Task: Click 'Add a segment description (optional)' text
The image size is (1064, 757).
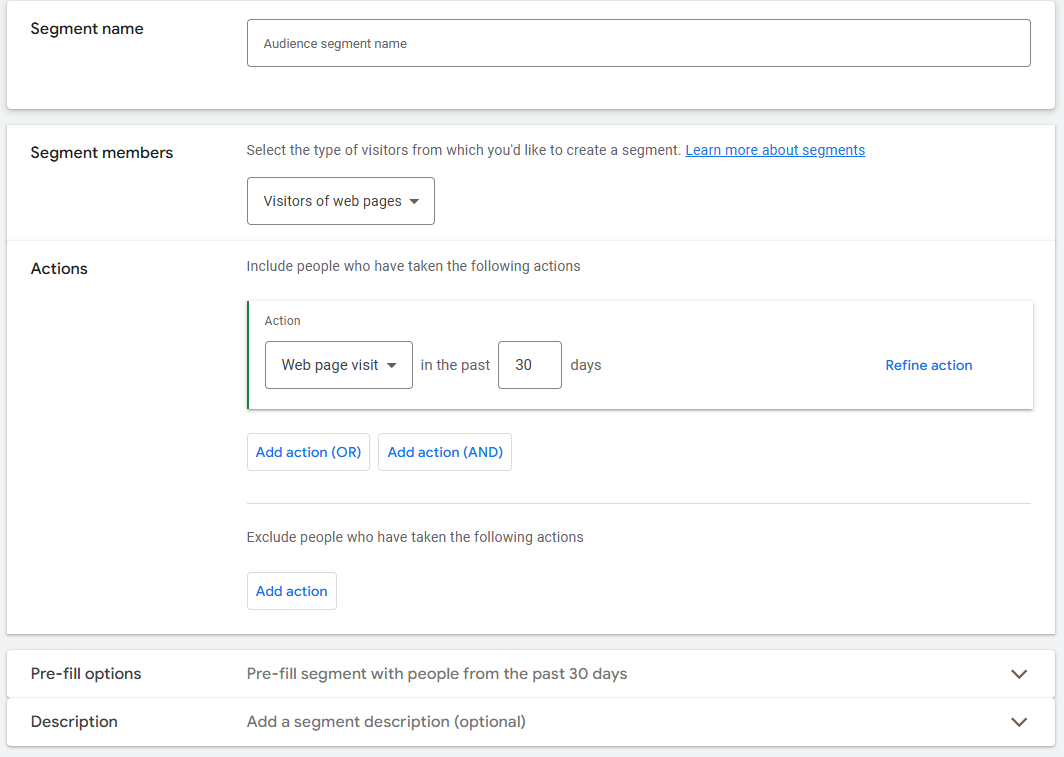Action: pos(386,722)
